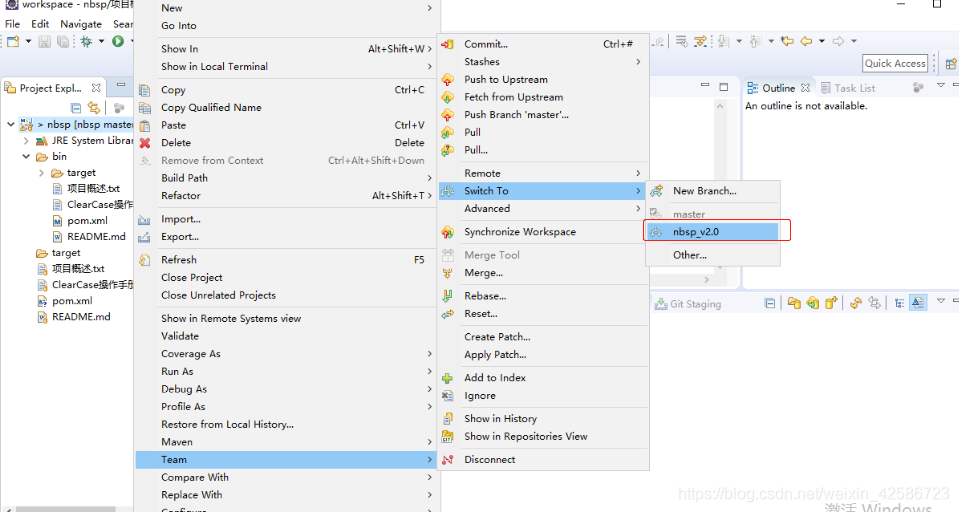Click the Quick Access search field

[895, 63]
